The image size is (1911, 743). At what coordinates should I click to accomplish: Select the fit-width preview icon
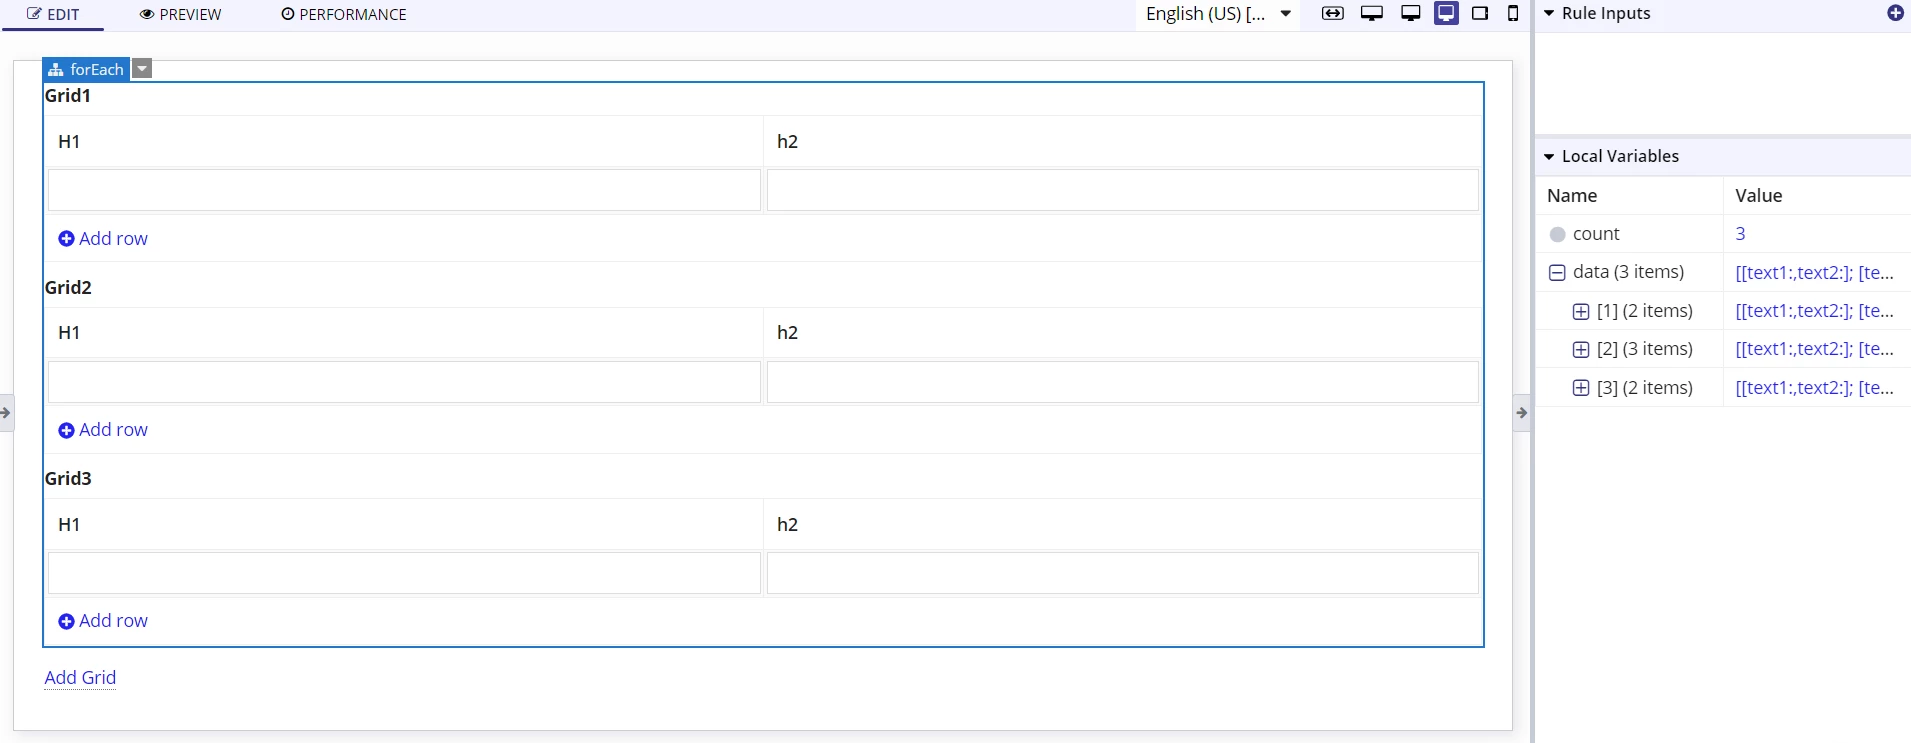(1332, 14)
